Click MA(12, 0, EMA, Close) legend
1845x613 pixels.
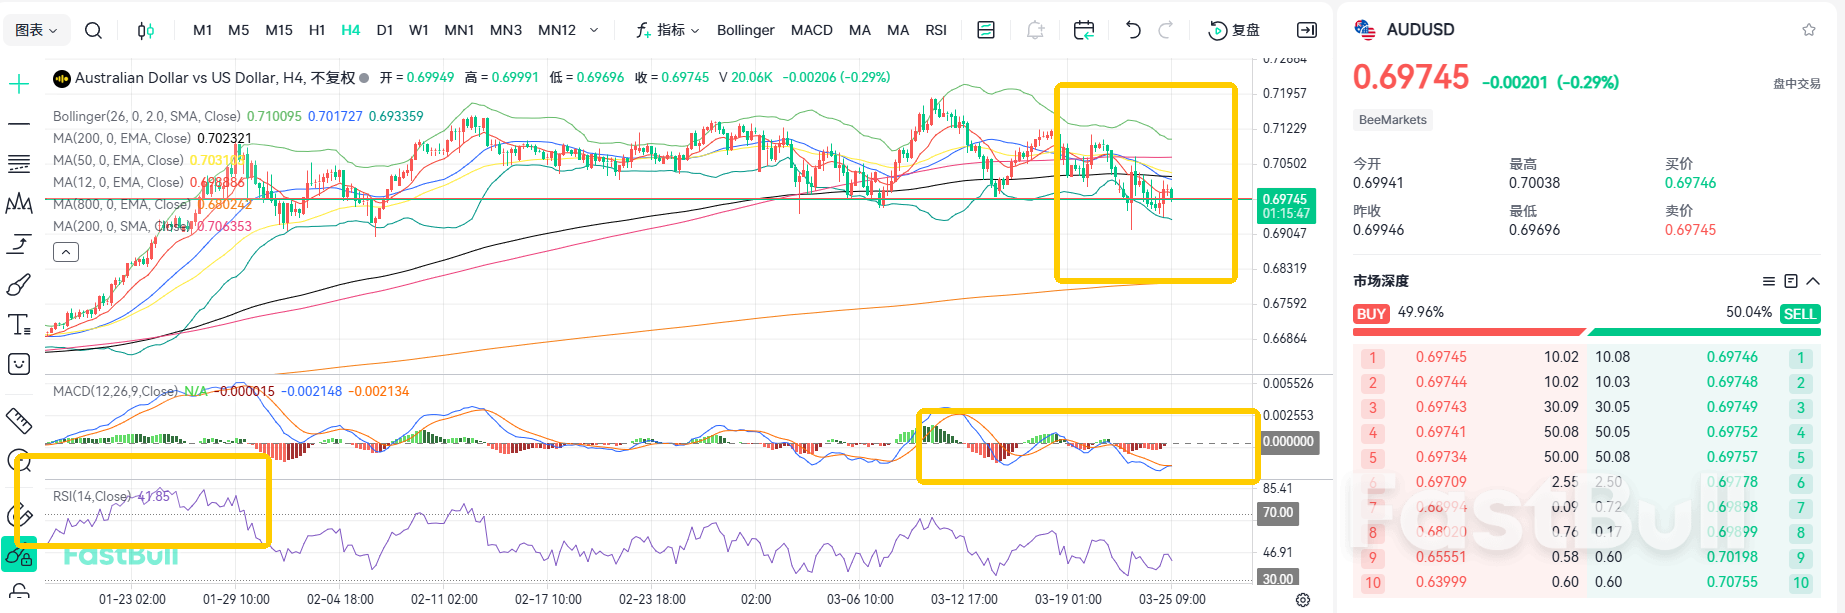tap(118, 182)
